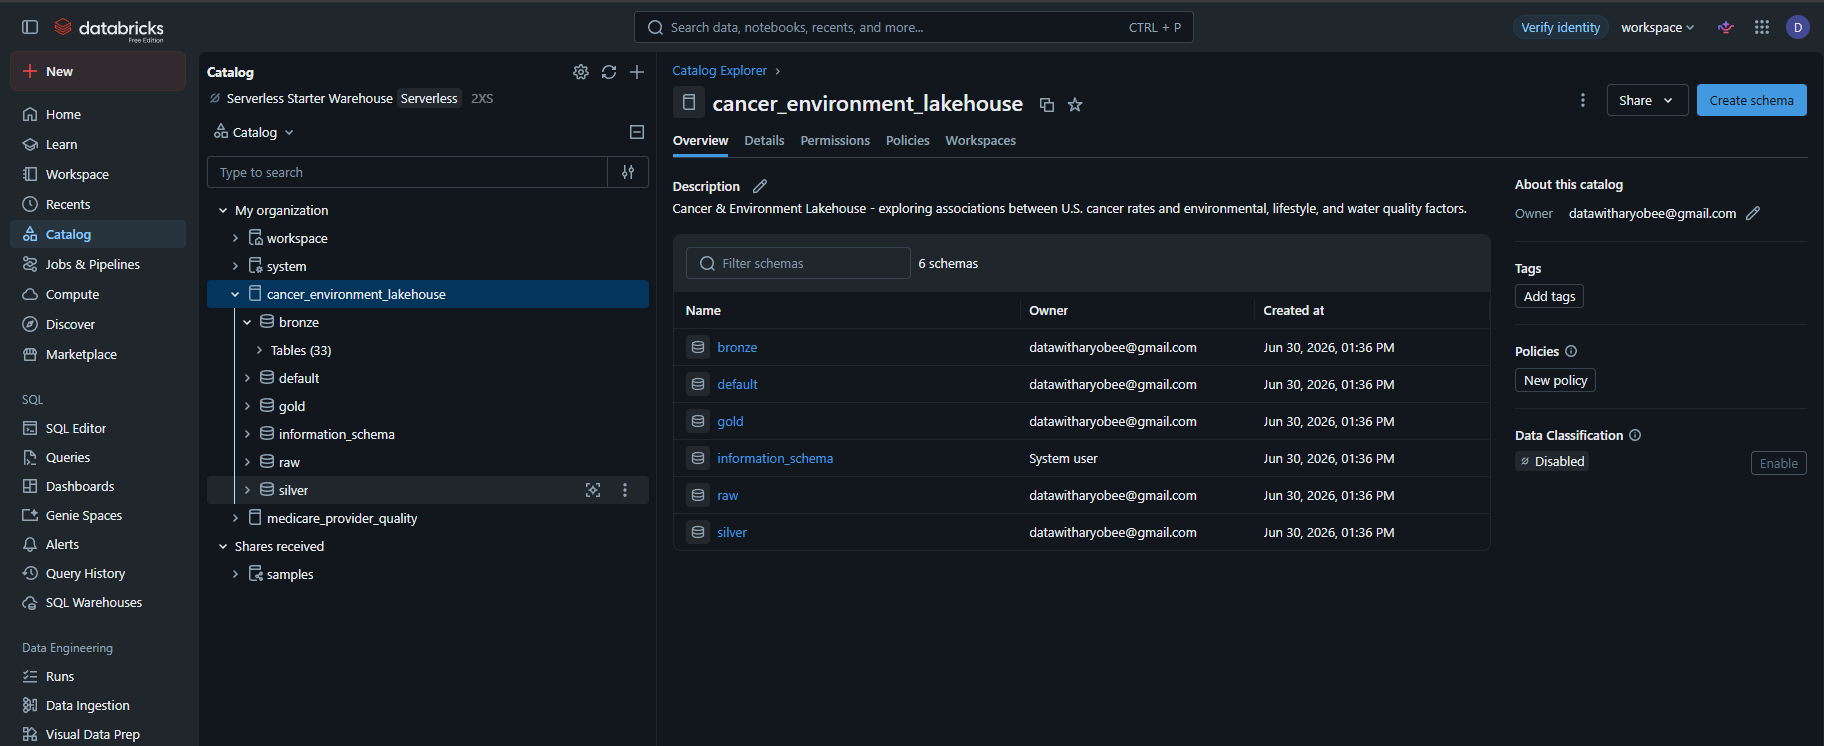Click the Create schema button
Screen dimensions: 1824x746
[1751, 100]
